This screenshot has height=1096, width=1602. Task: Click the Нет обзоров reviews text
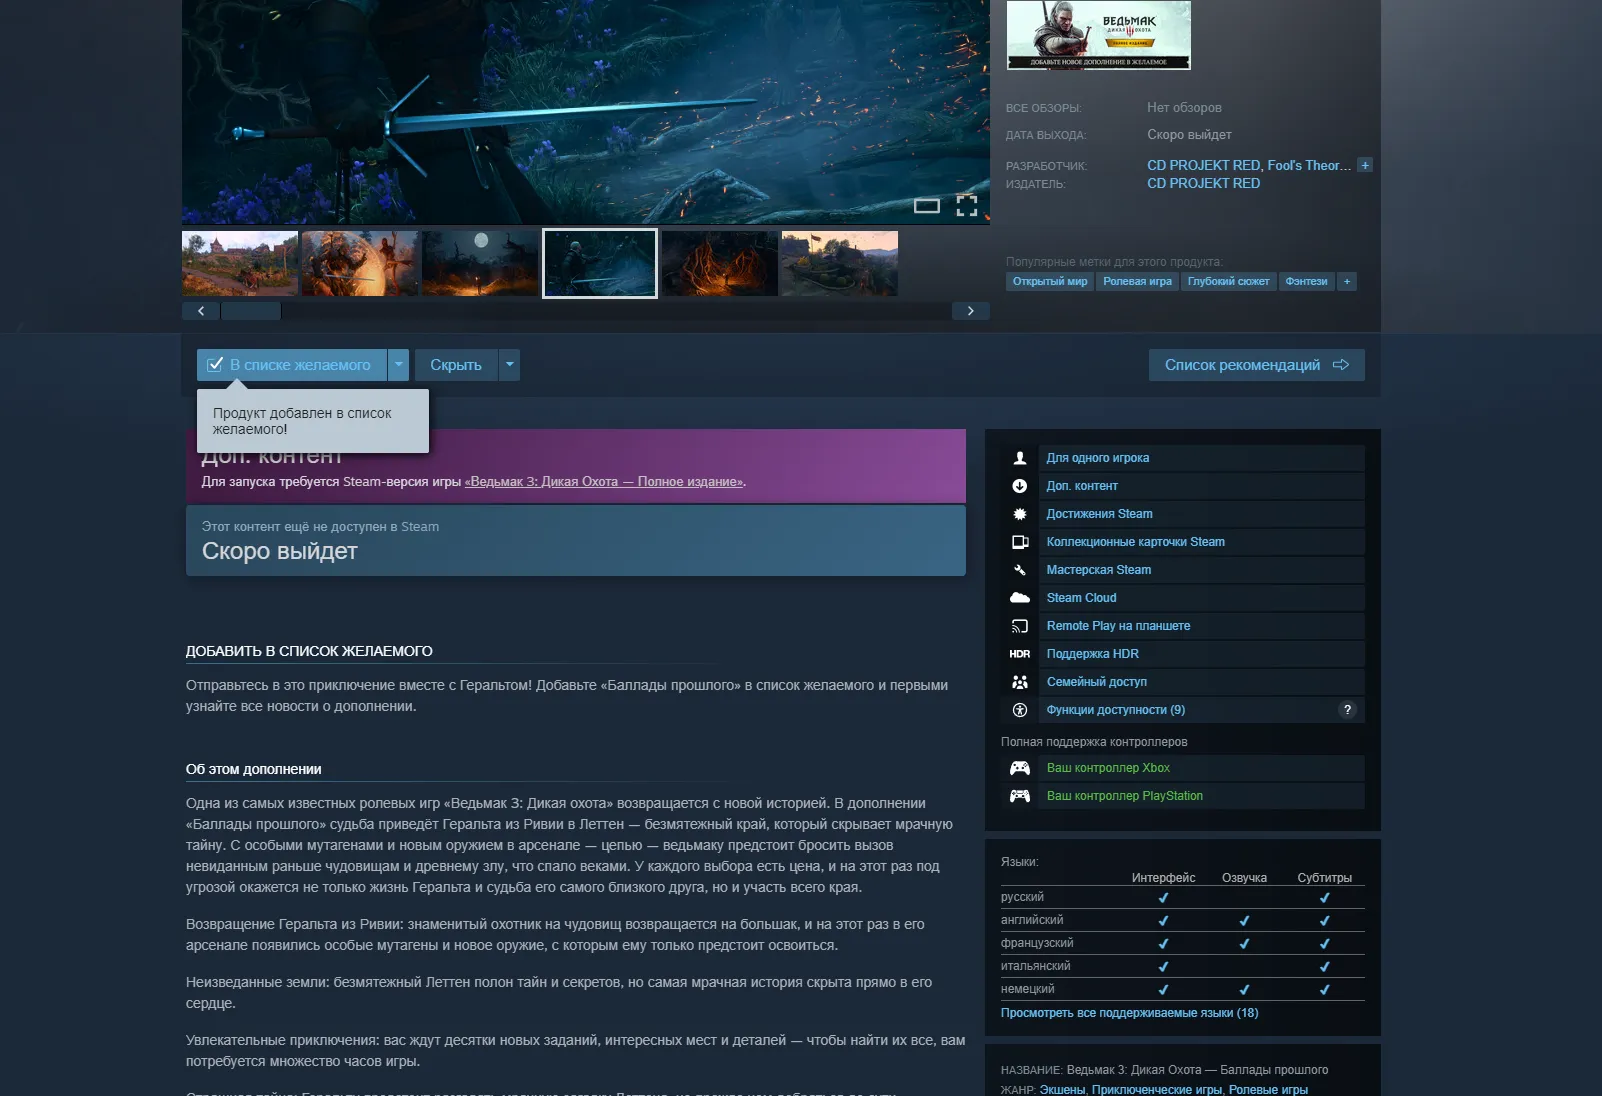click(1184, 108)
